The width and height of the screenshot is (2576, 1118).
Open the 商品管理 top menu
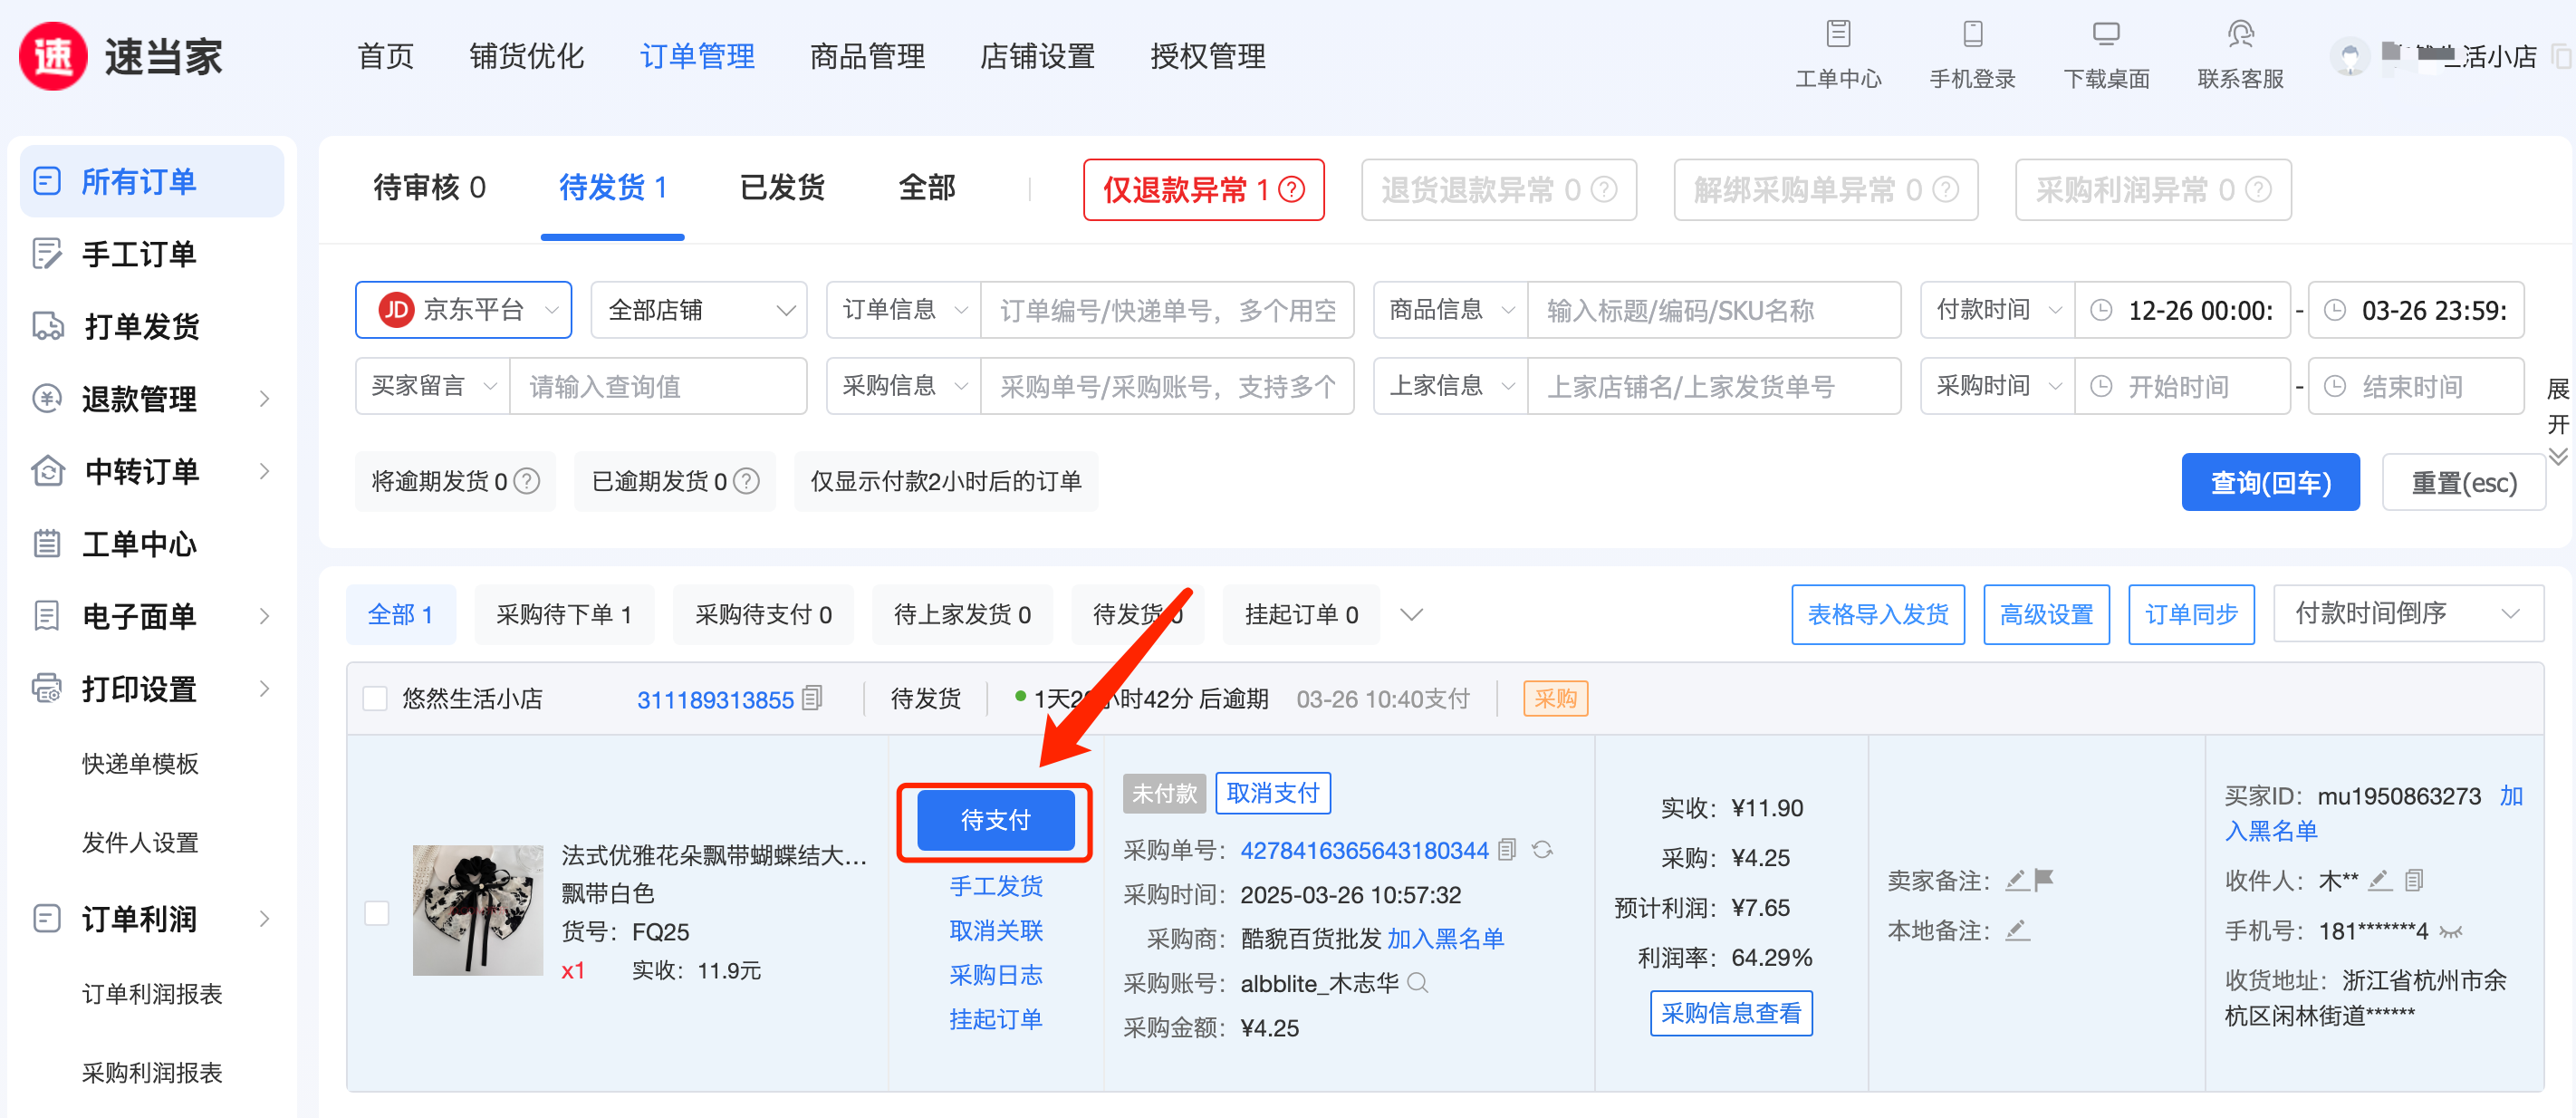click(x=866, y=56)
